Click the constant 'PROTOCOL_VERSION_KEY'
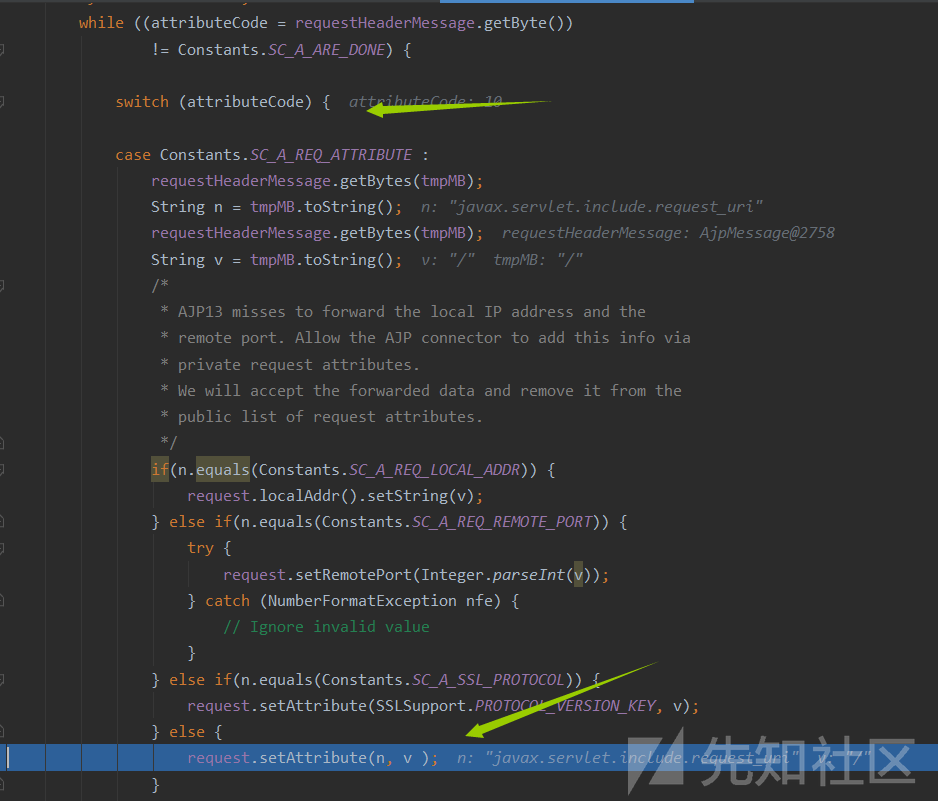Image resolution: width=938 pixels, height=801 pixels. pos(565,706)
